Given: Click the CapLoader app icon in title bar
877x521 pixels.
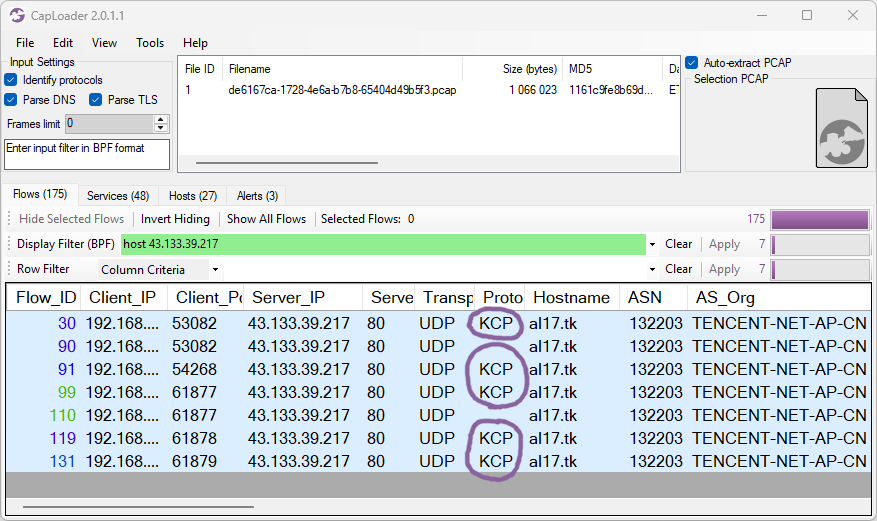Looking at the screenshot, I should [x=17, y=15].
